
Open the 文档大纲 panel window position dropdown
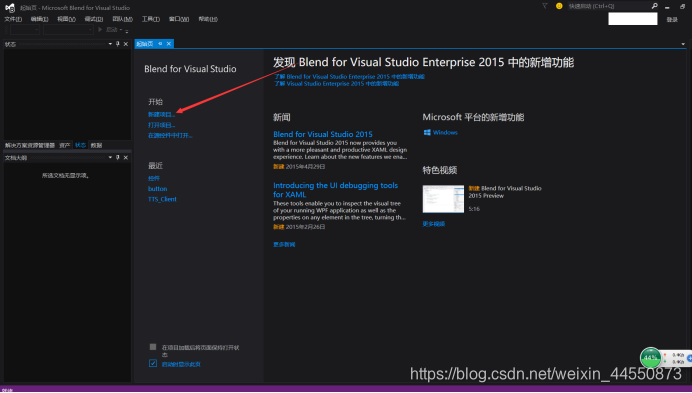110,157
